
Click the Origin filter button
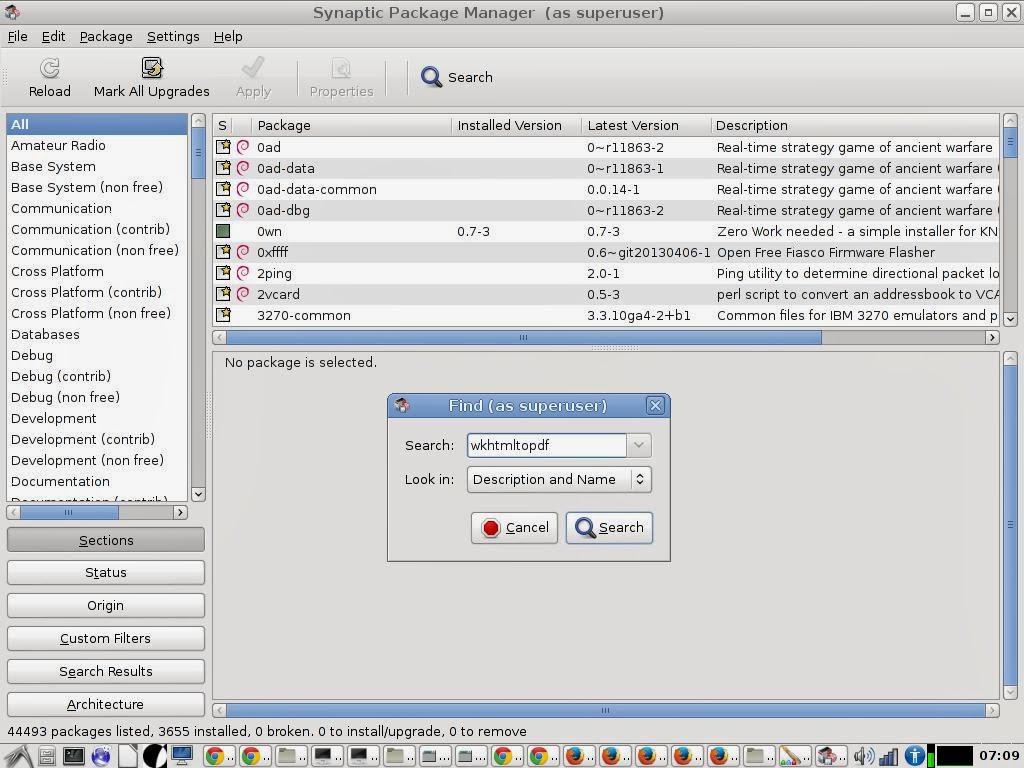click(x=106, y=605)
